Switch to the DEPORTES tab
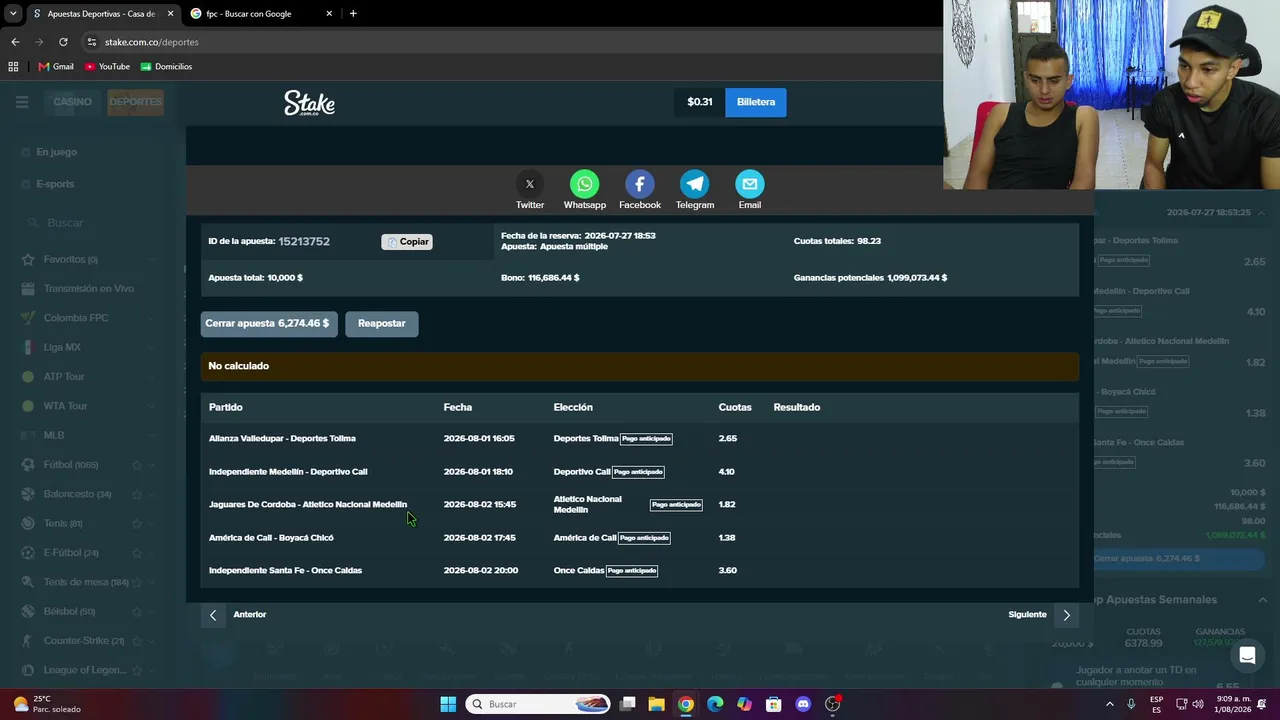The width and height of the screenshot is (1280, 720). click(x=135, y=102)
